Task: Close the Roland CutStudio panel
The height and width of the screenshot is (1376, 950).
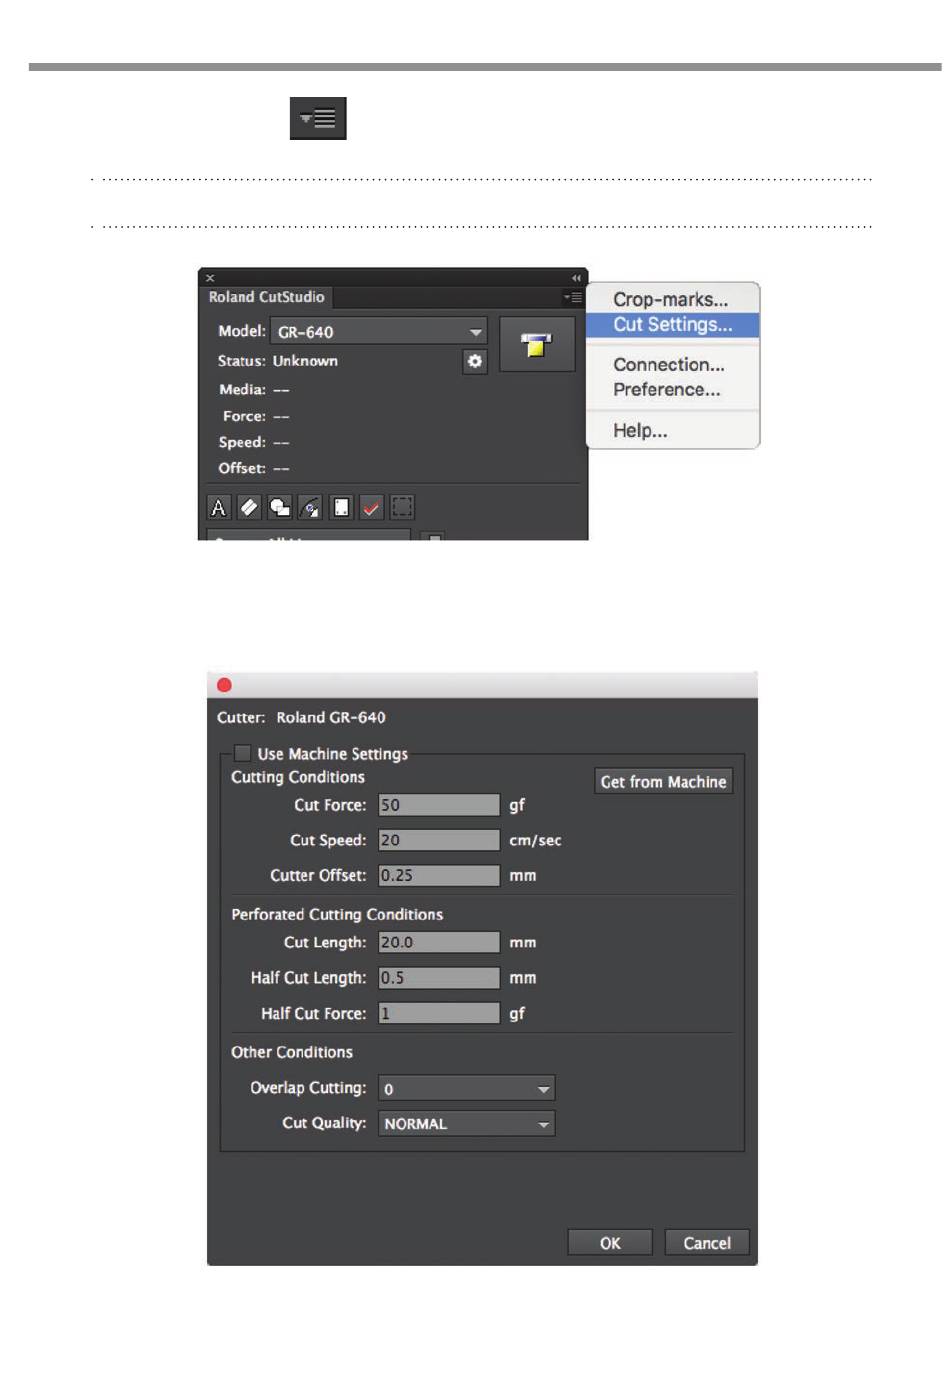Action: point(210,278)
